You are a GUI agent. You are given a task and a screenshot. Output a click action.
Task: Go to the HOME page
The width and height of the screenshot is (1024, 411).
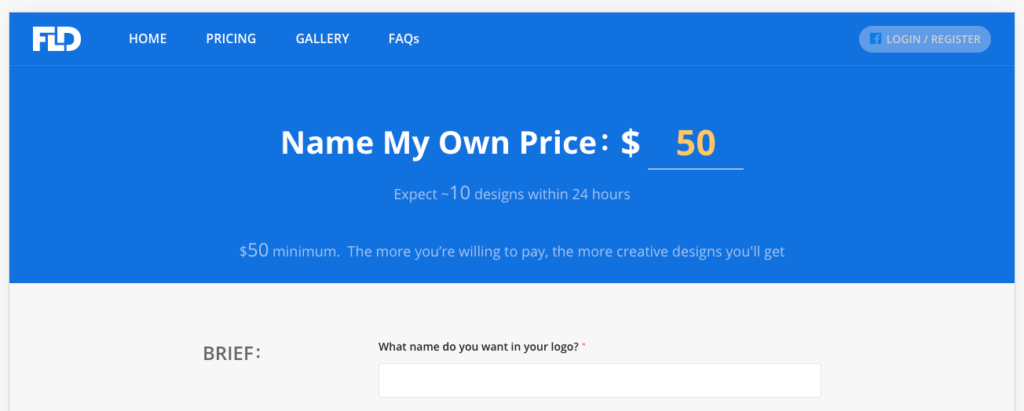[147, 39]
